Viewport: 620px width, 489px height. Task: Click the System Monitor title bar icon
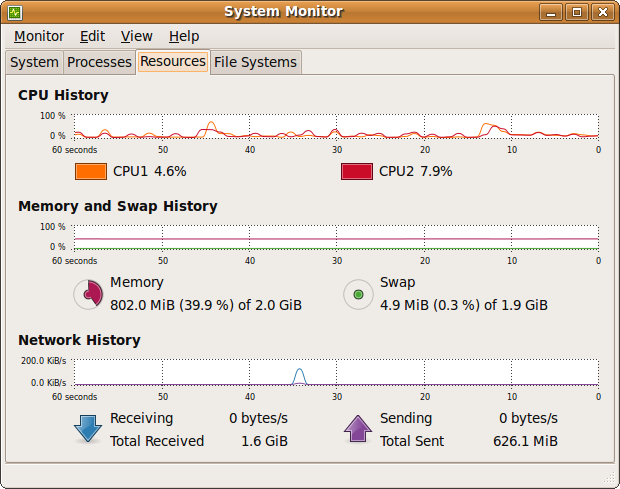pos(15,12)
